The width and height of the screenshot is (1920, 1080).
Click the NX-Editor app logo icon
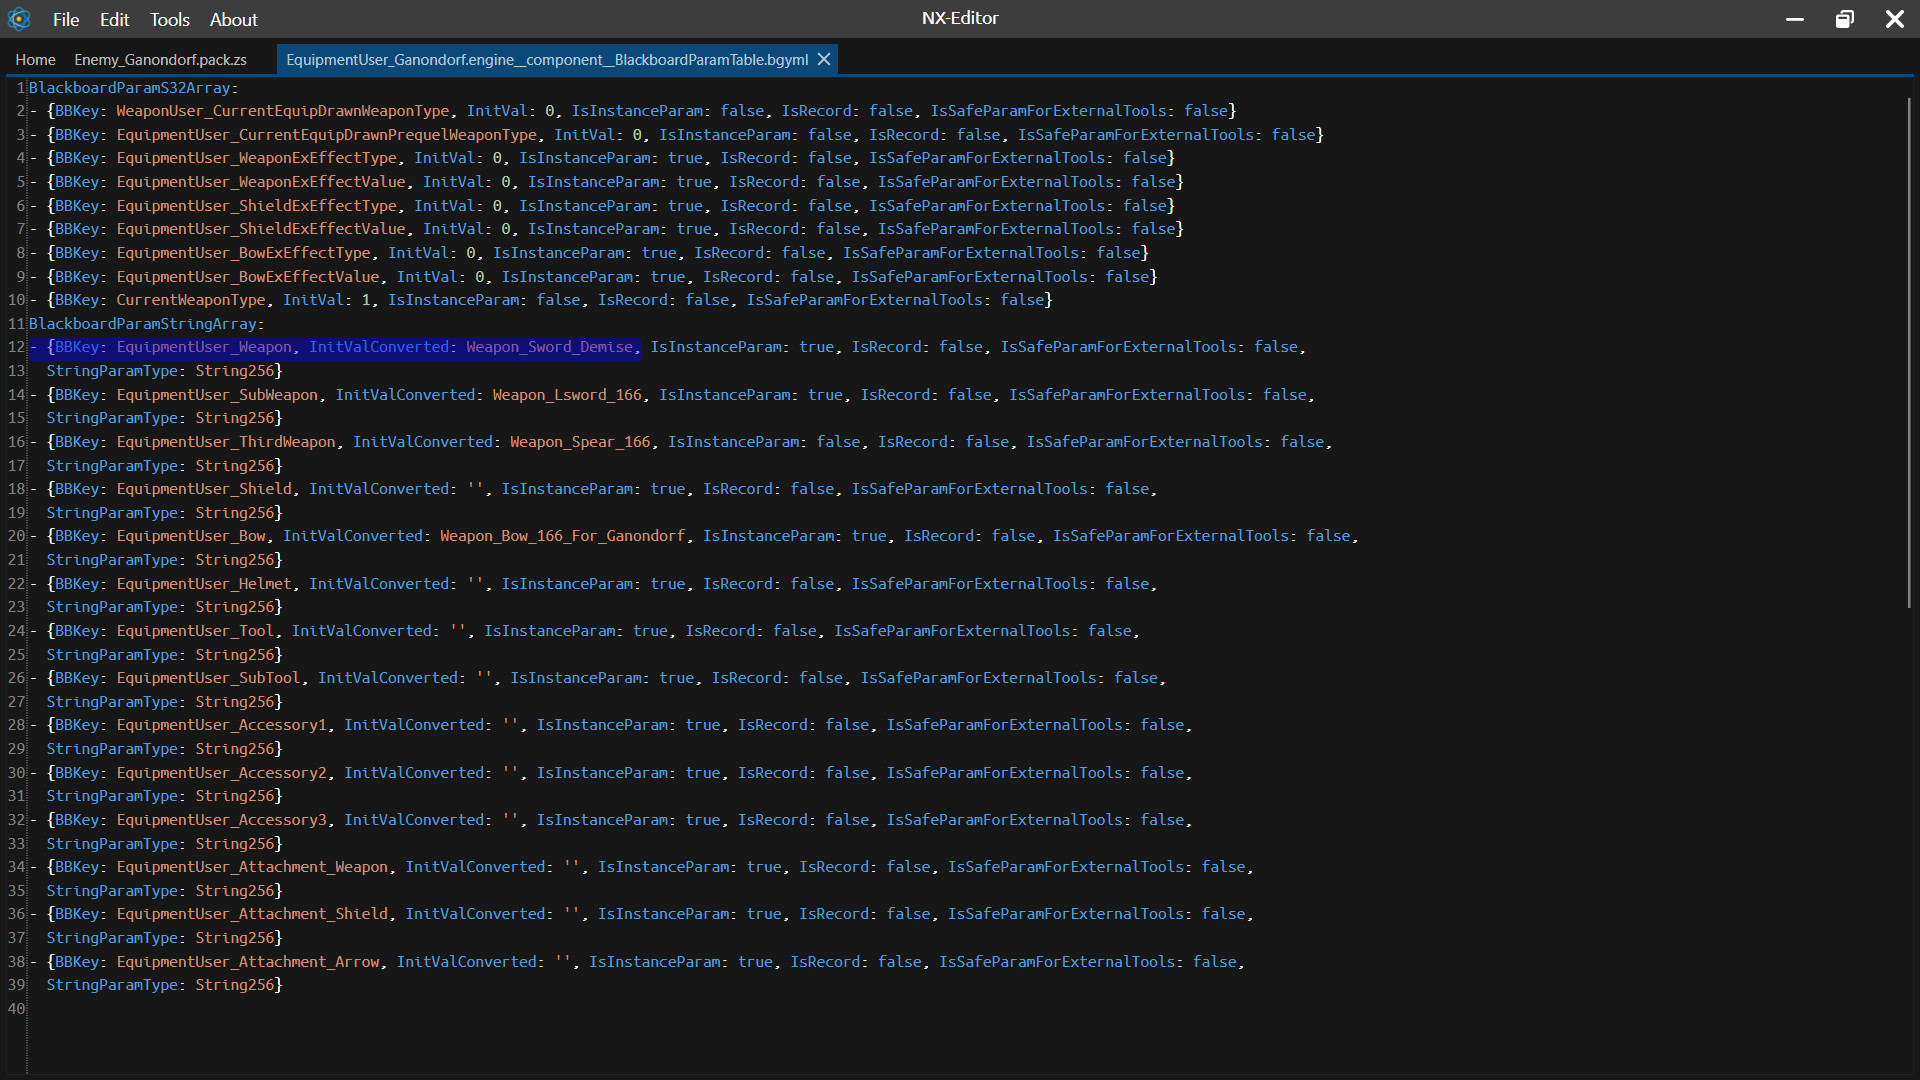[19, 19]
